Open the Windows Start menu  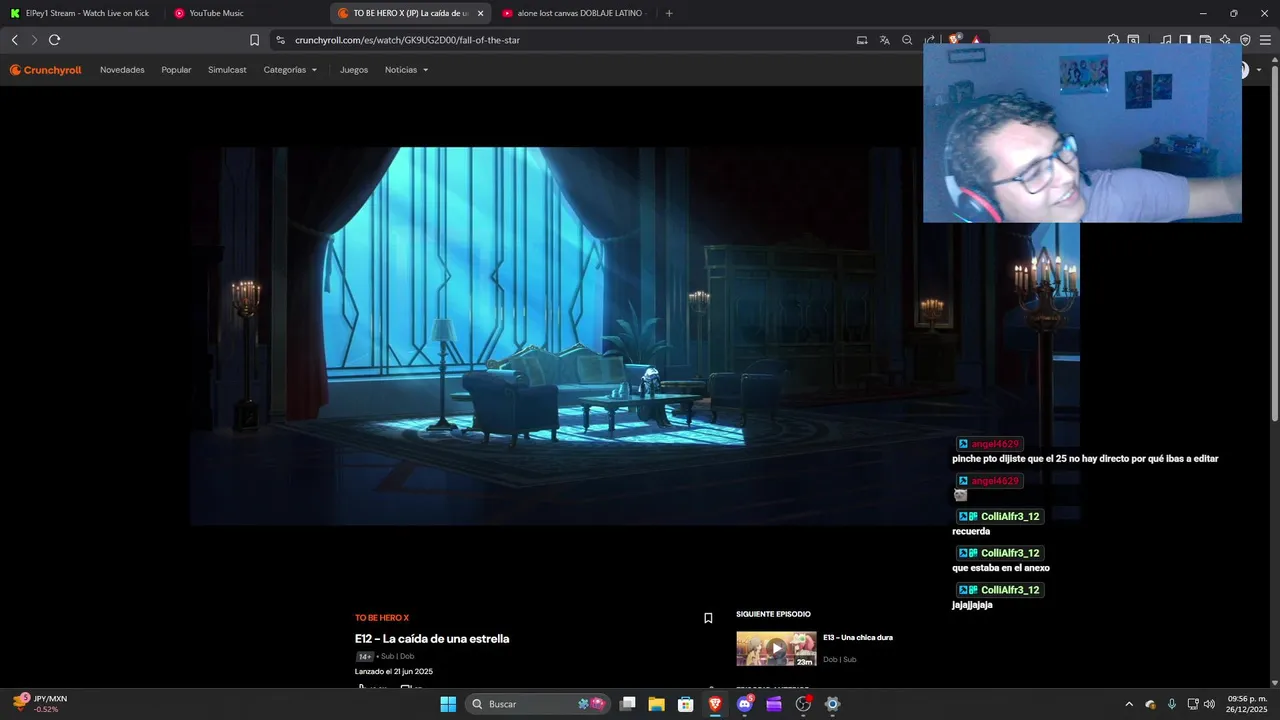pos(448,704)
